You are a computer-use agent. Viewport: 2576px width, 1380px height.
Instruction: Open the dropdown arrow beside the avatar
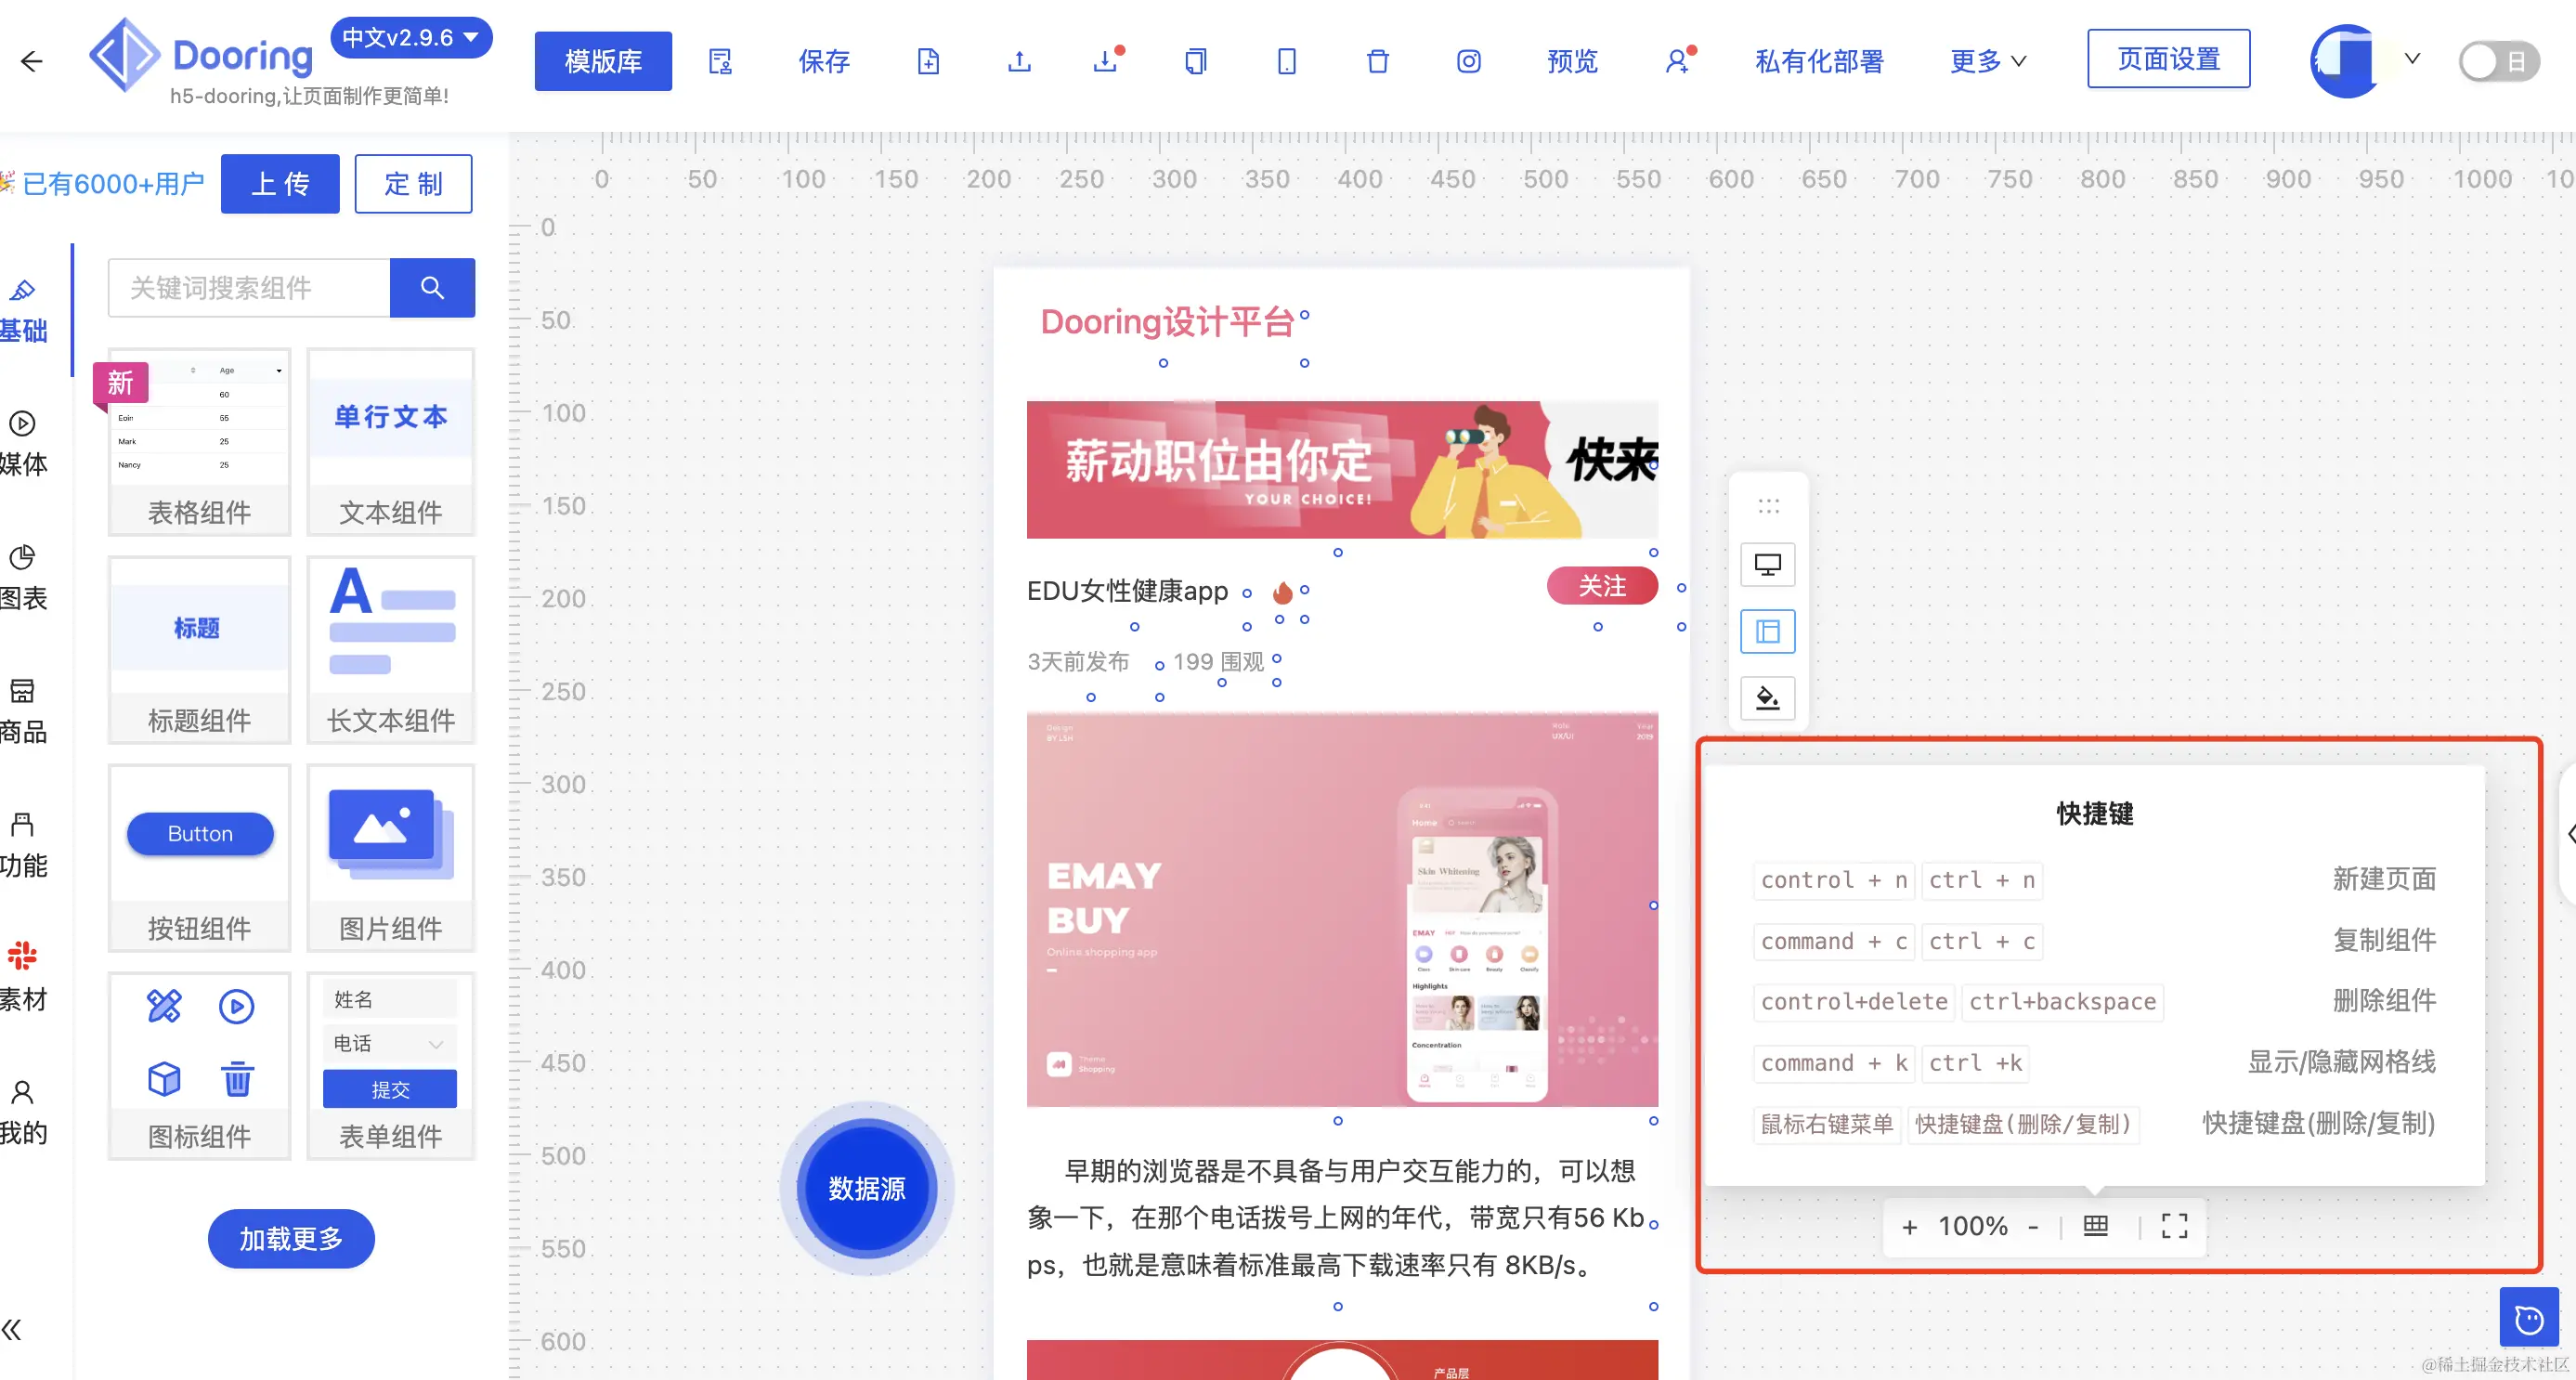pos(2412,59)
